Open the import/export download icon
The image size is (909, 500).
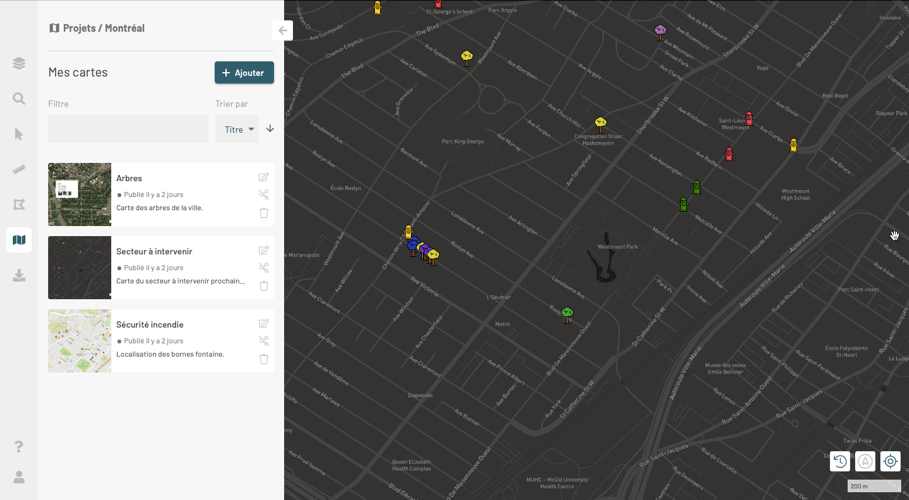click(19, 276)
